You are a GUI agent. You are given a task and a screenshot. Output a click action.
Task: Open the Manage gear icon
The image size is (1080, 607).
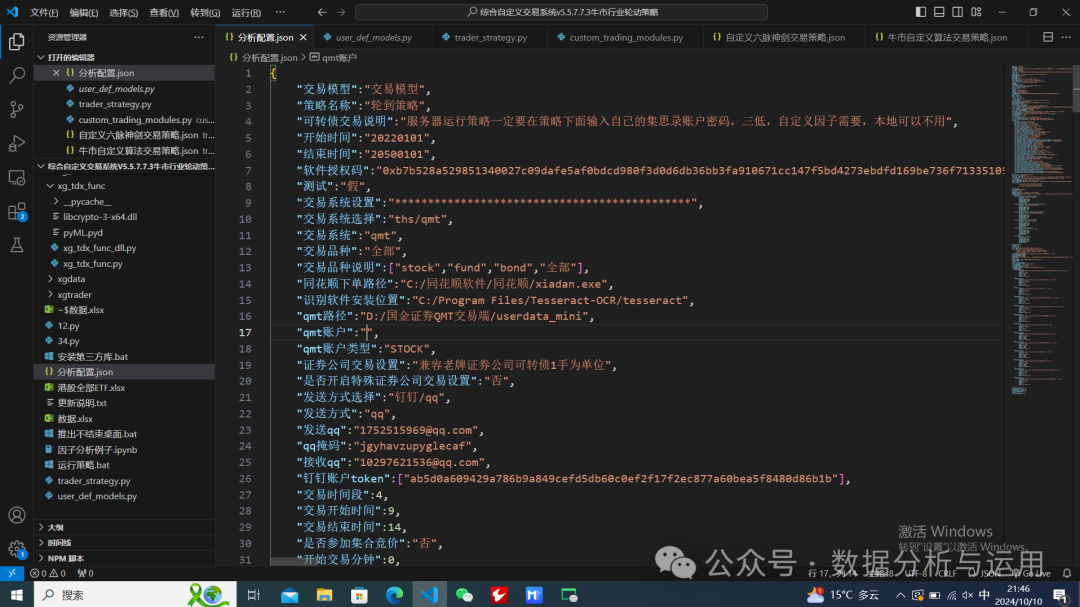(x=17, y=549)
